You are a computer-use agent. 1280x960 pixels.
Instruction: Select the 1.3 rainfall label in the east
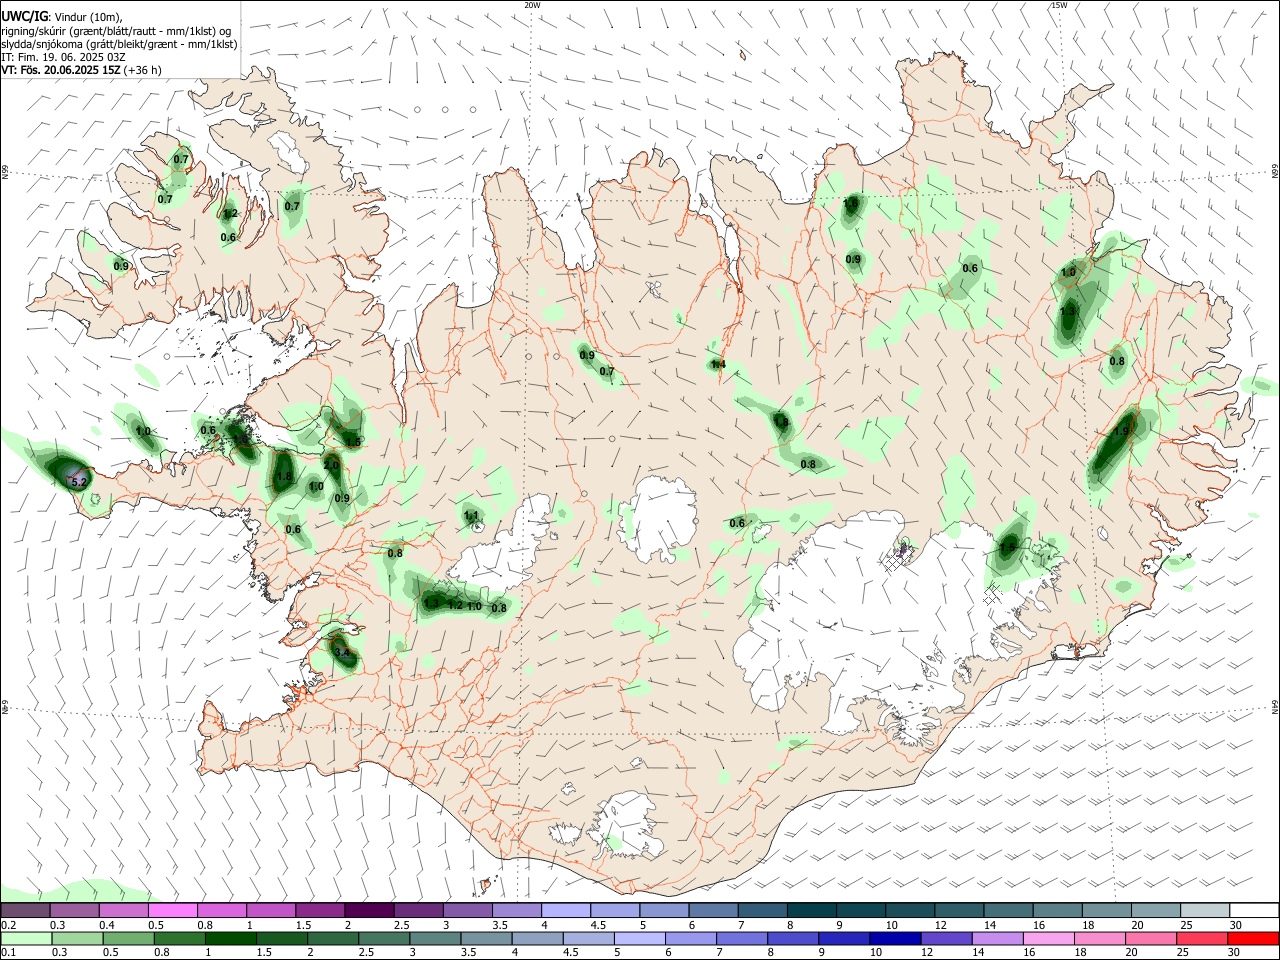pos(1068,312)
